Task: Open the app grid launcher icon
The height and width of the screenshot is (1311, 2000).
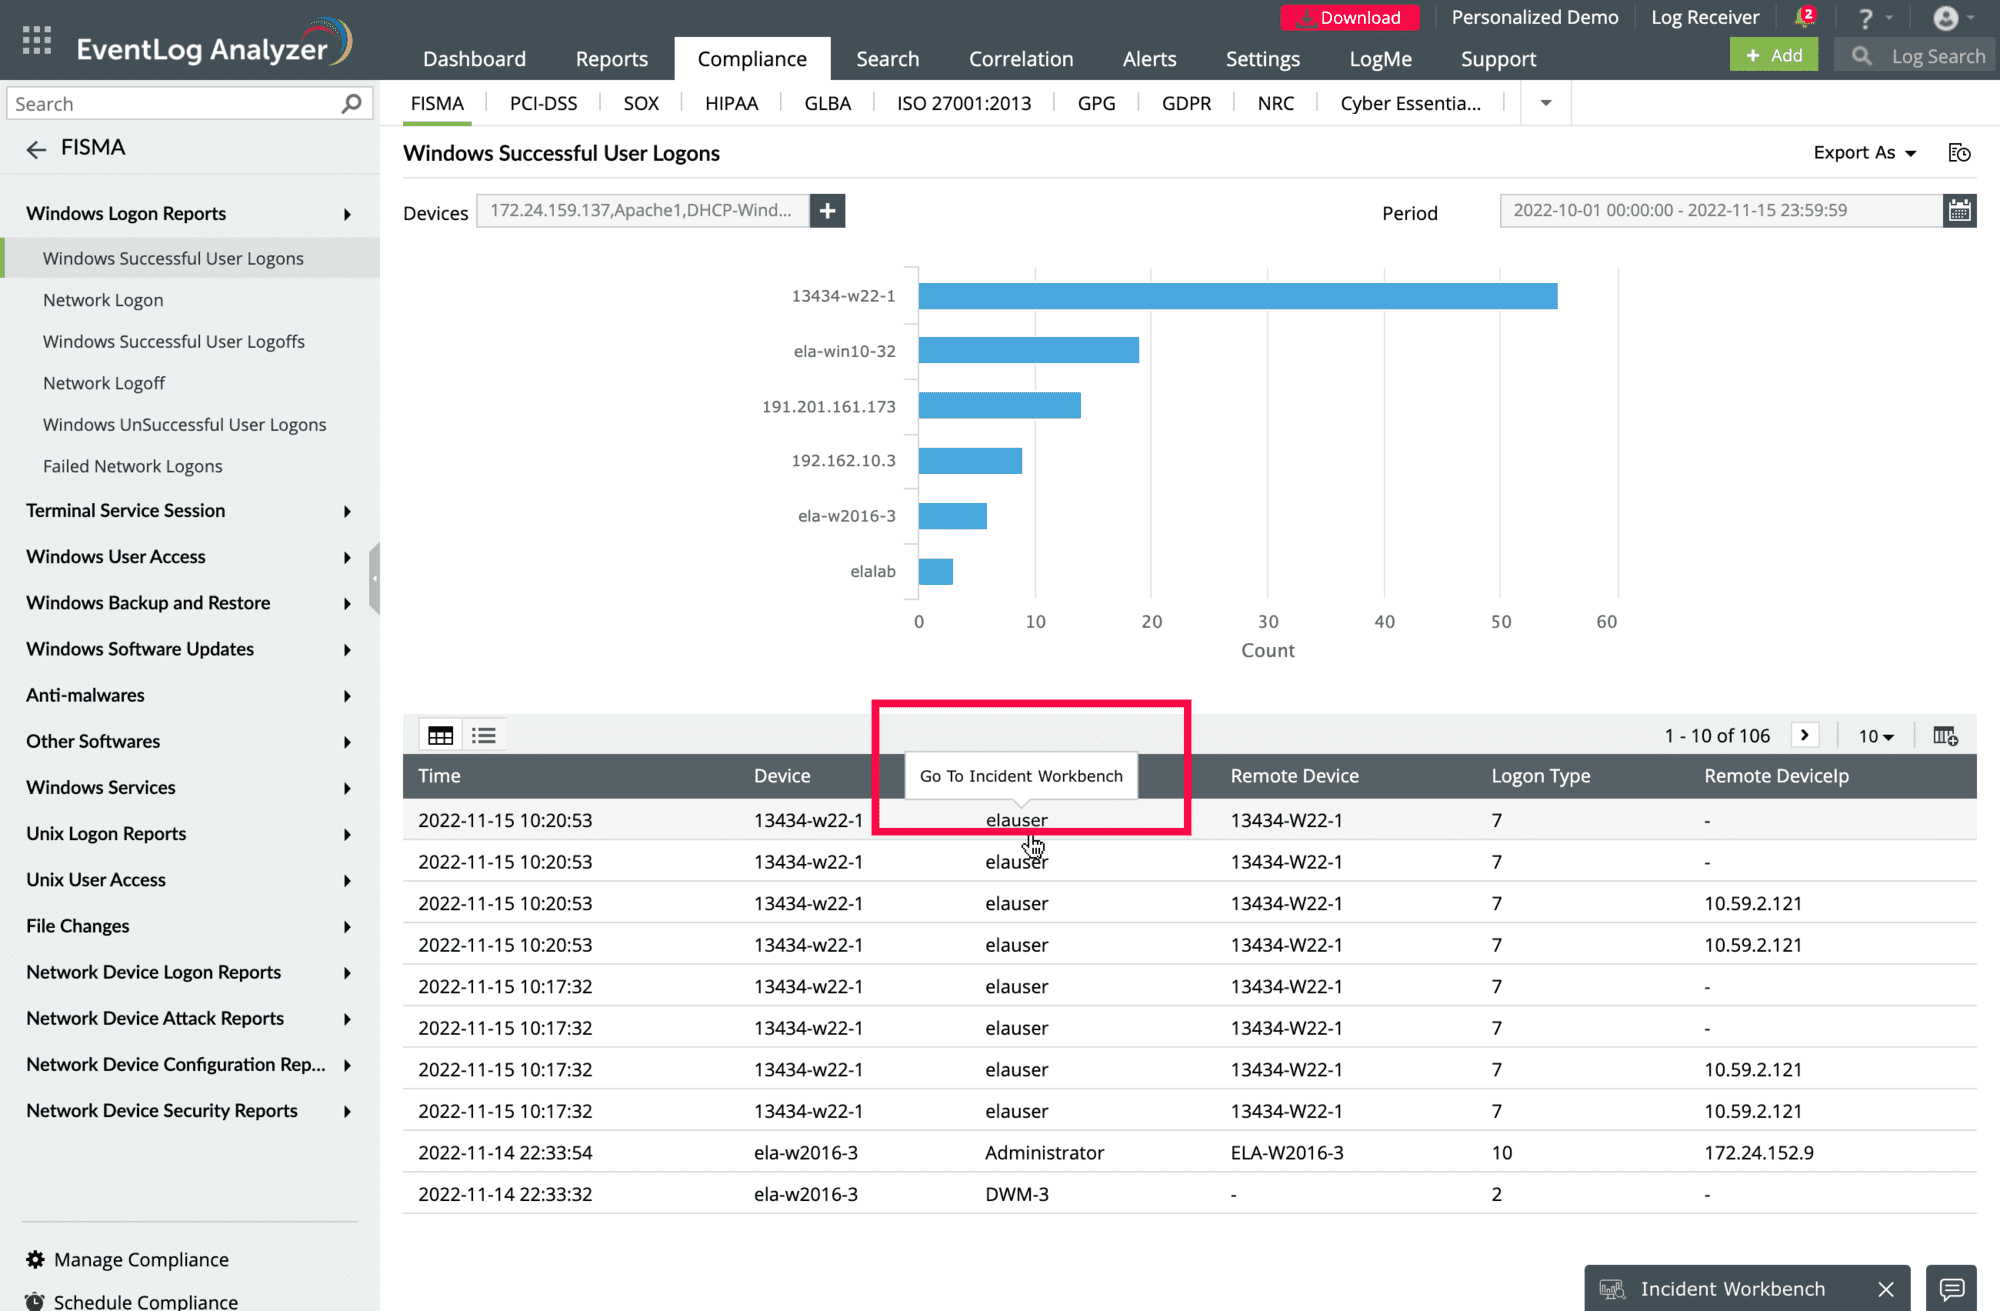Action: pyautogui.click(x=37, y=41)
